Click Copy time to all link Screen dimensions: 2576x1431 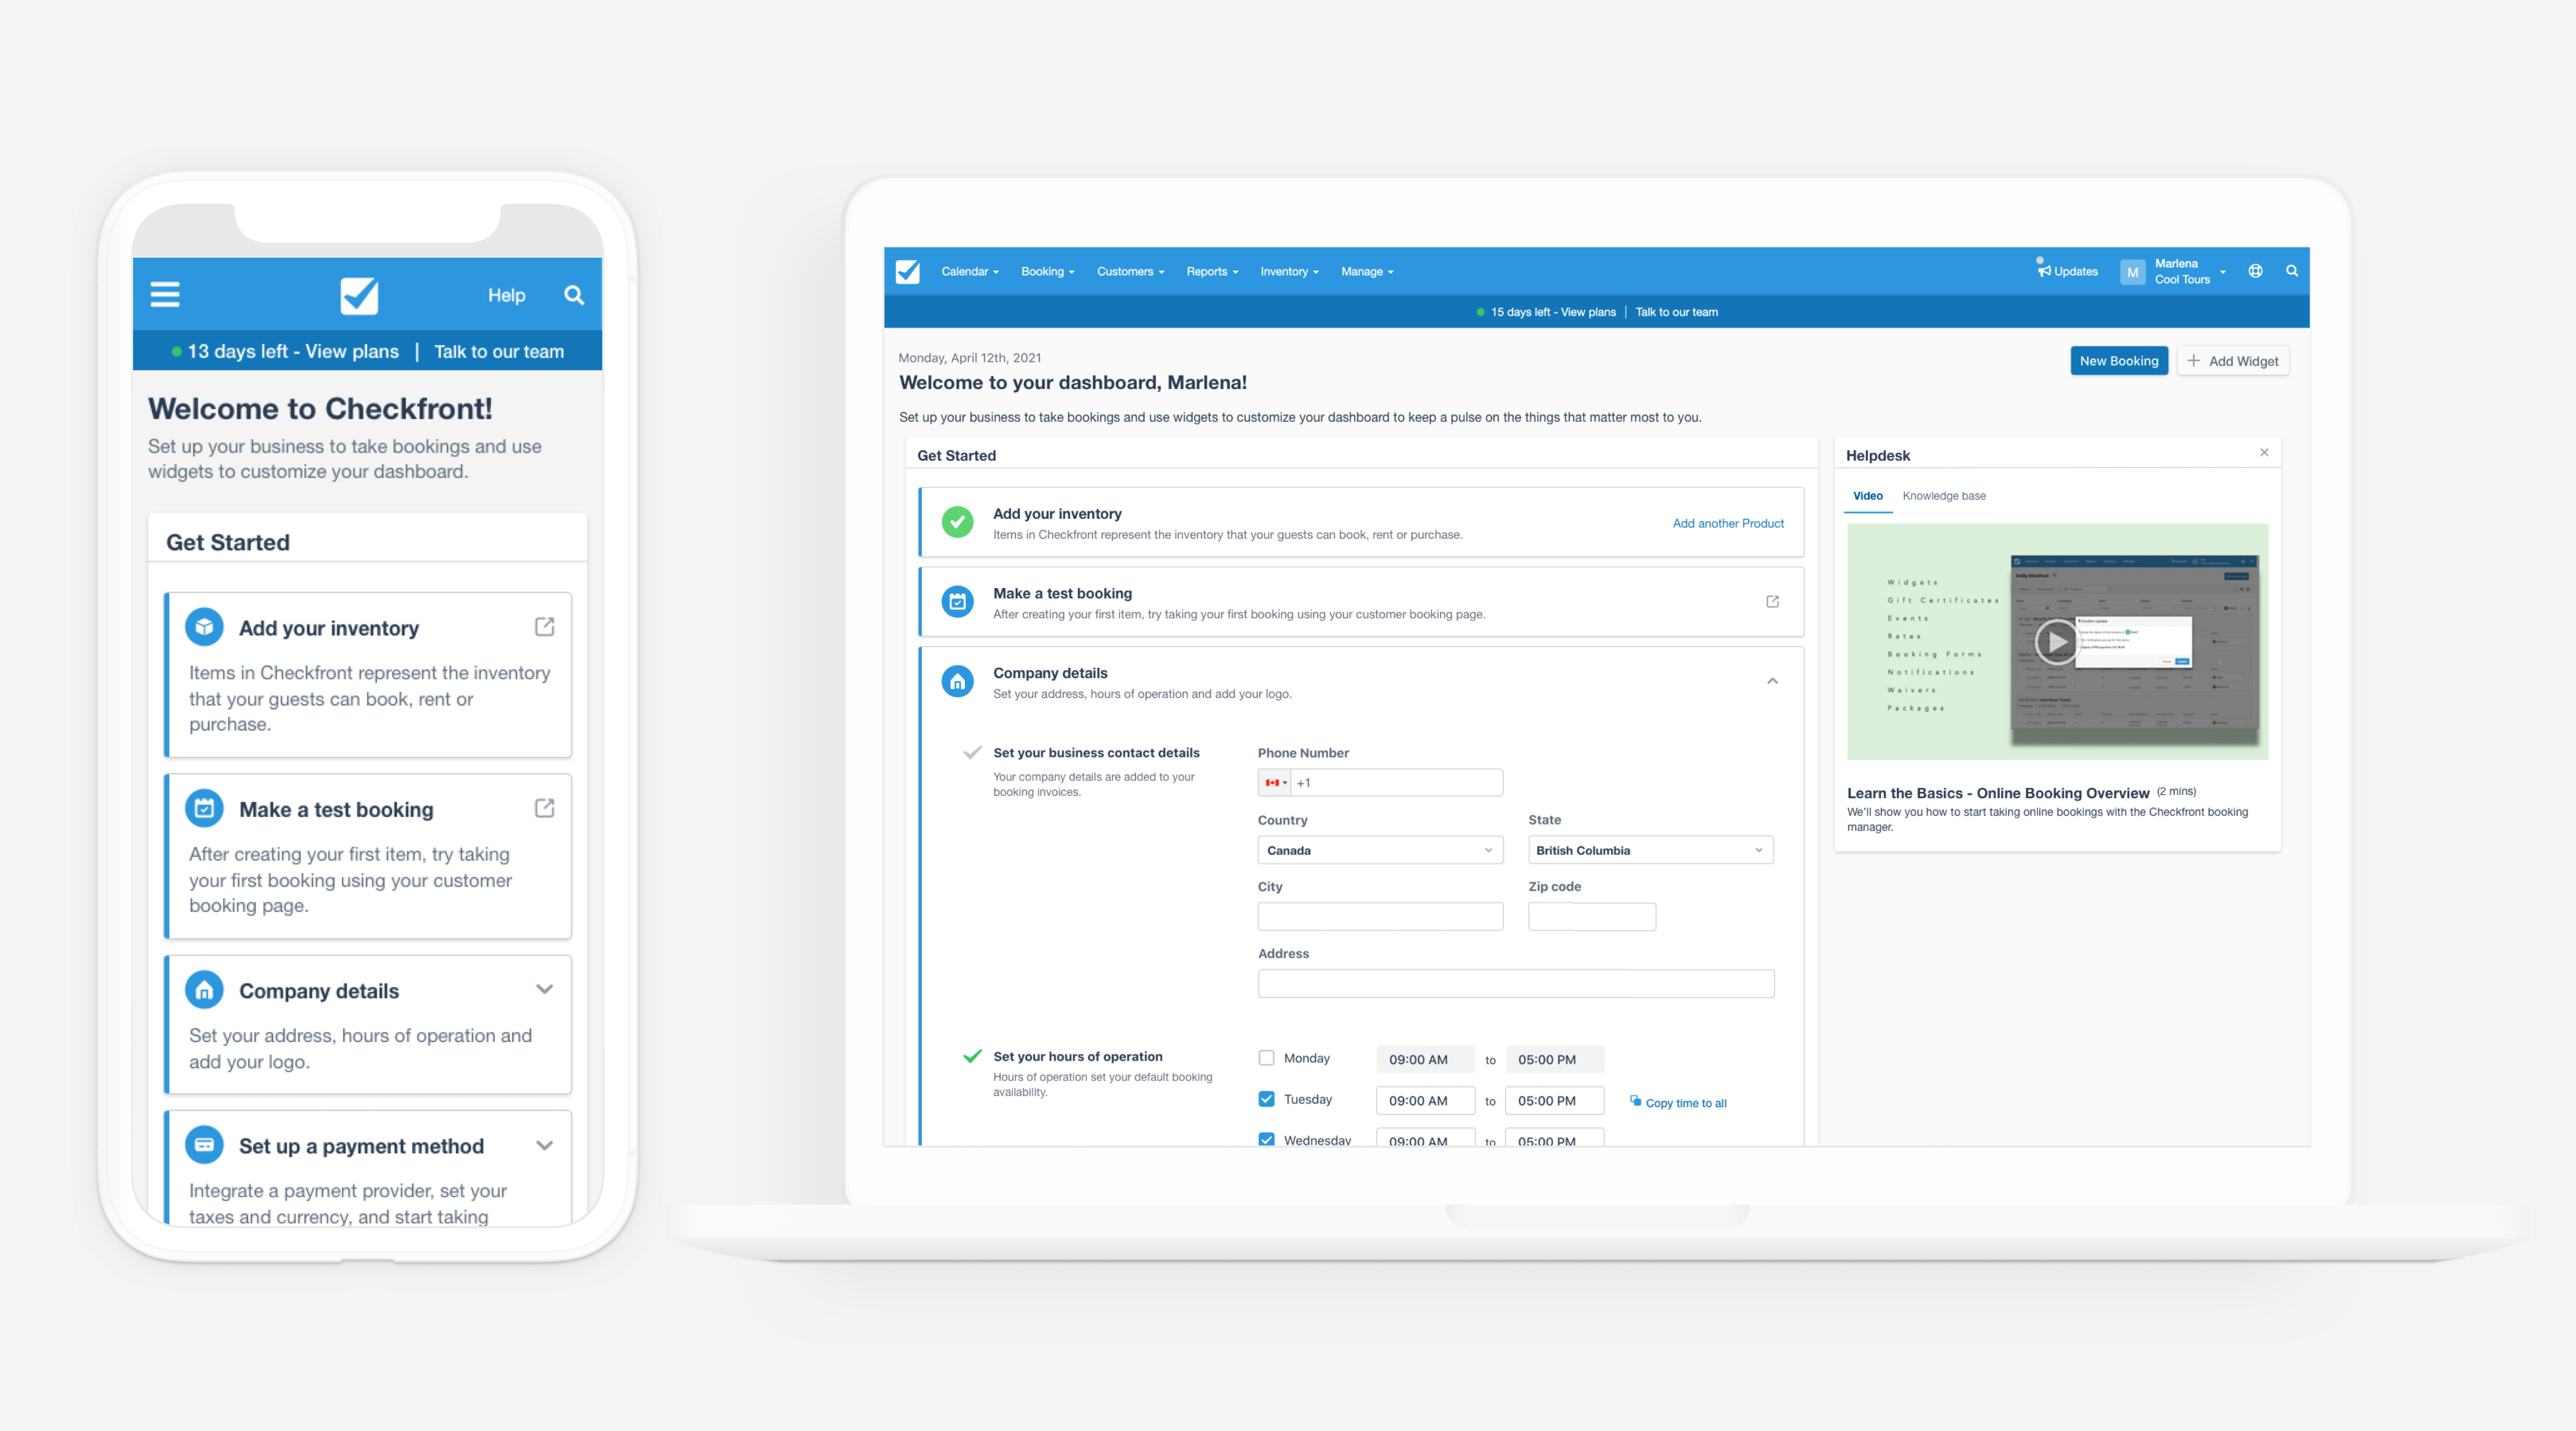point(1685,1103)
